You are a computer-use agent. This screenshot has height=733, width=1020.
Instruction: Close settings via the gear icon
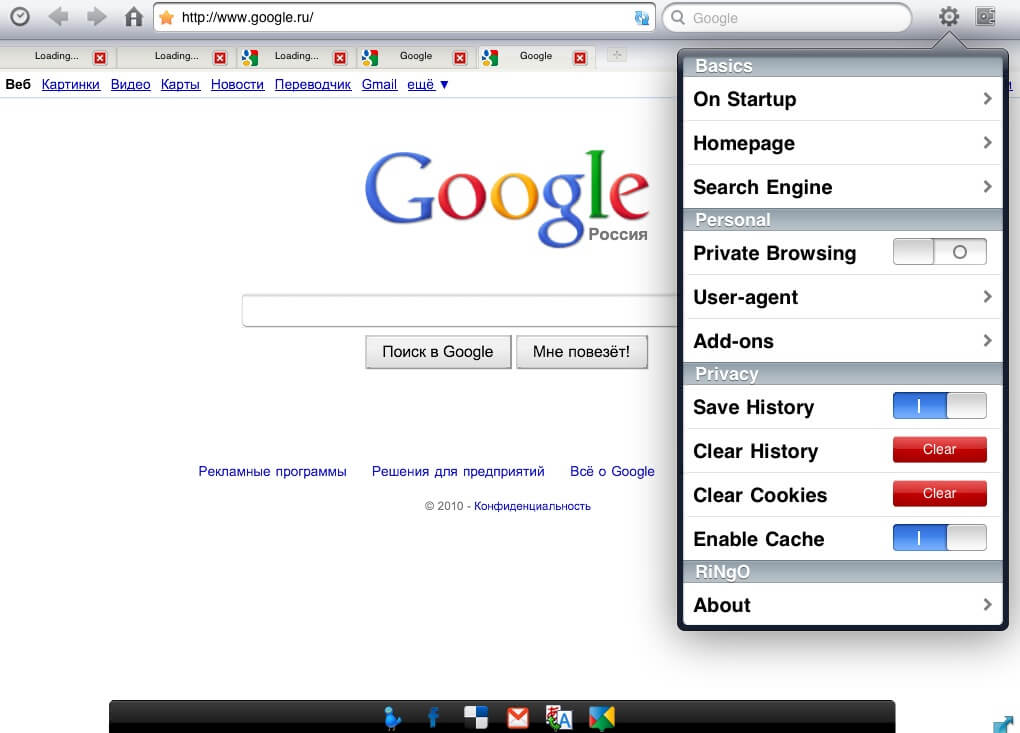coord(948,16)
